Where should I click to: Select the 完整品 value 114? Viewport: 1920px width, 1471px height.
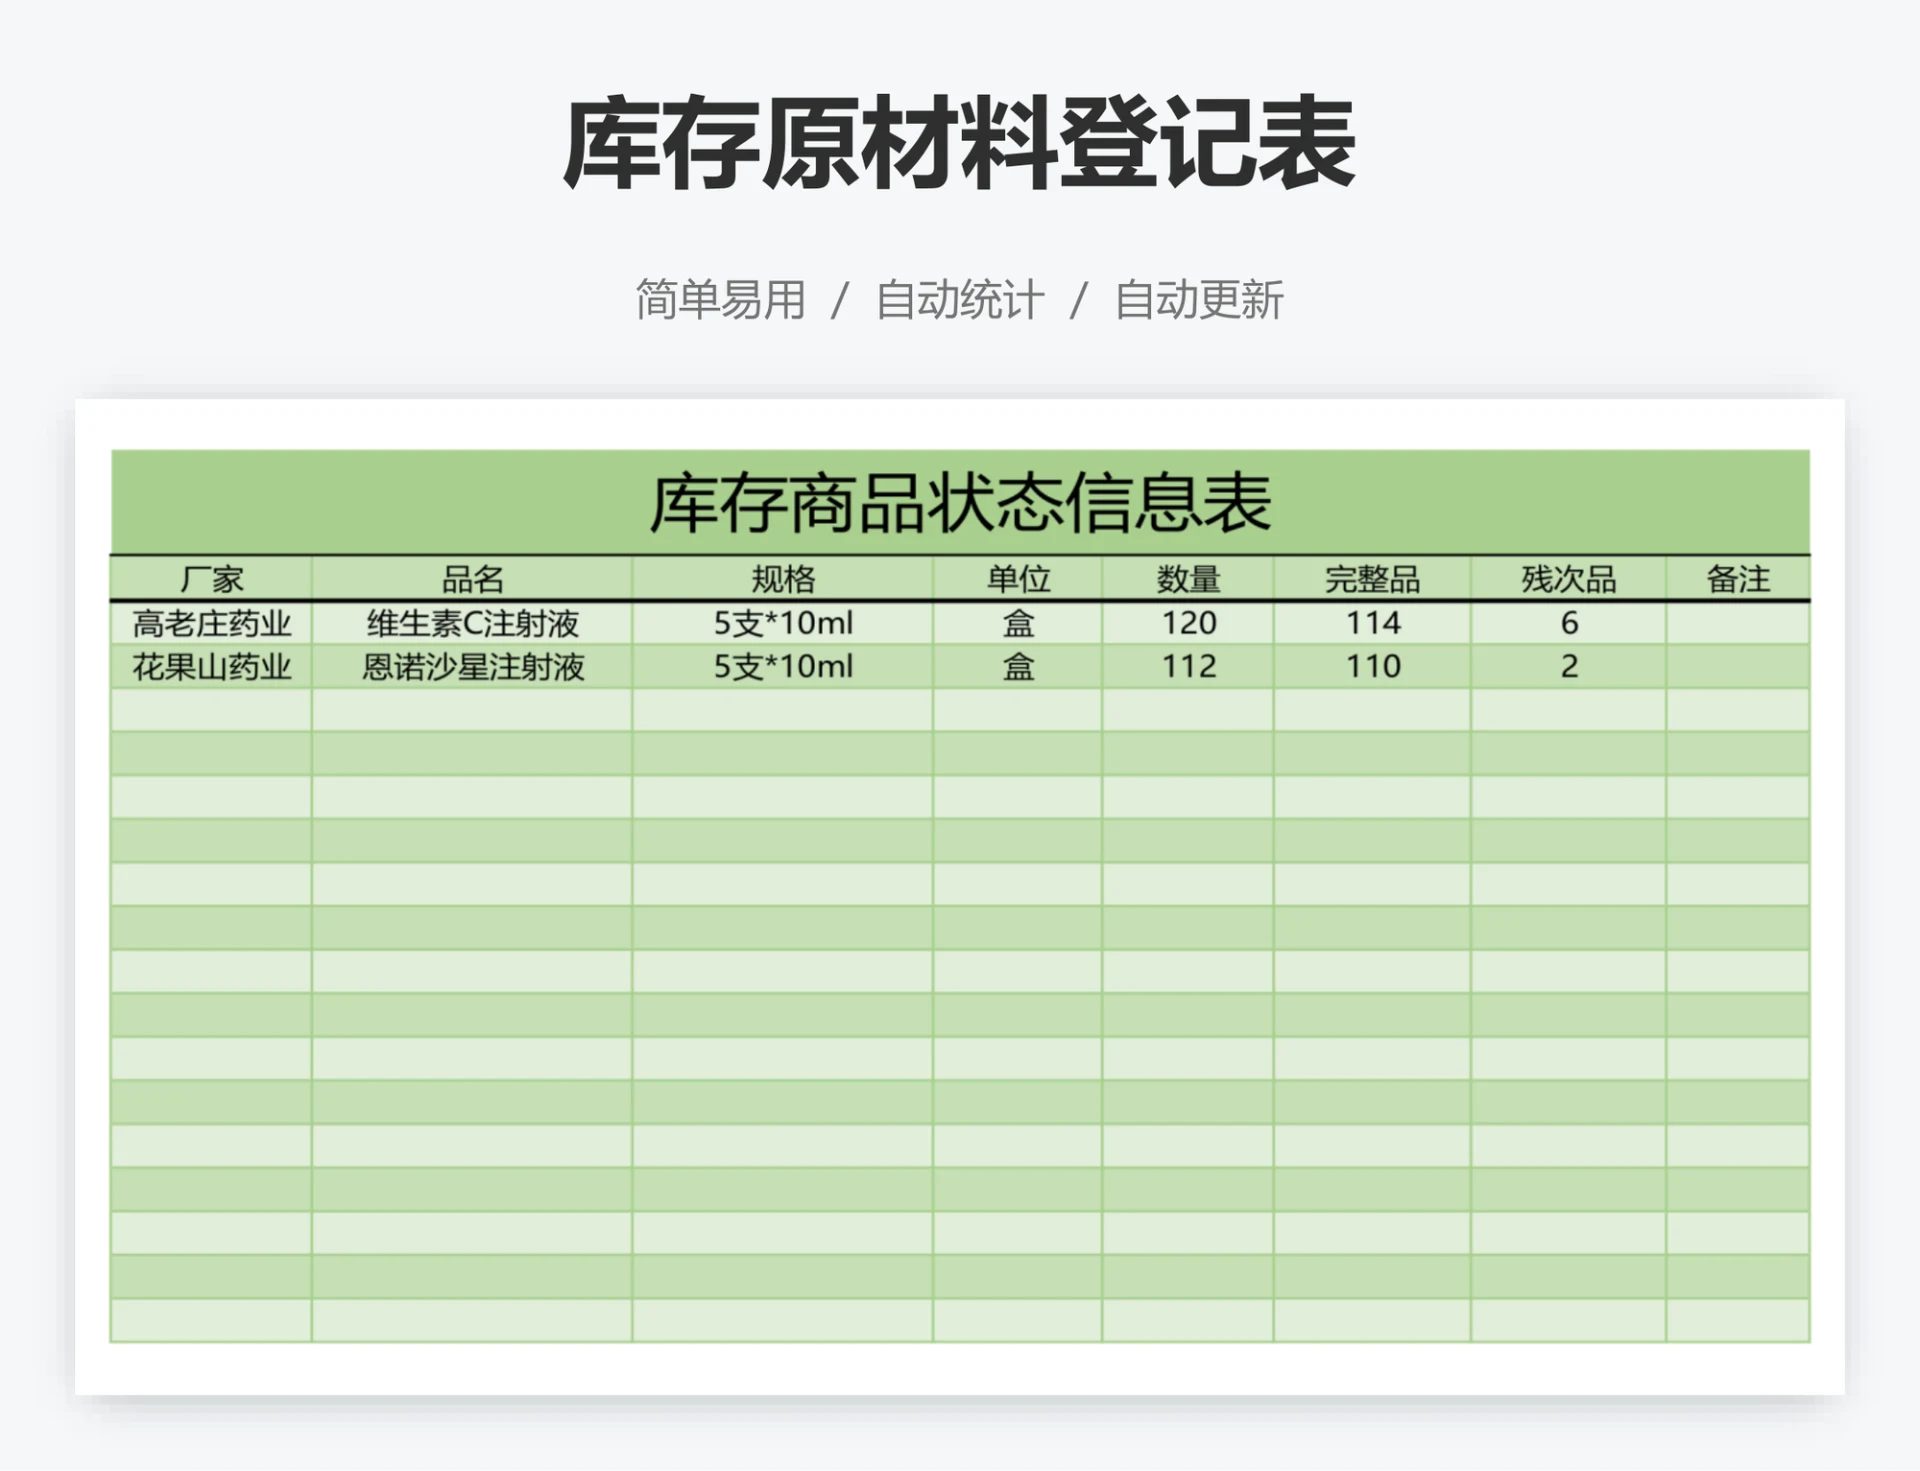[x=1369, y=622]
